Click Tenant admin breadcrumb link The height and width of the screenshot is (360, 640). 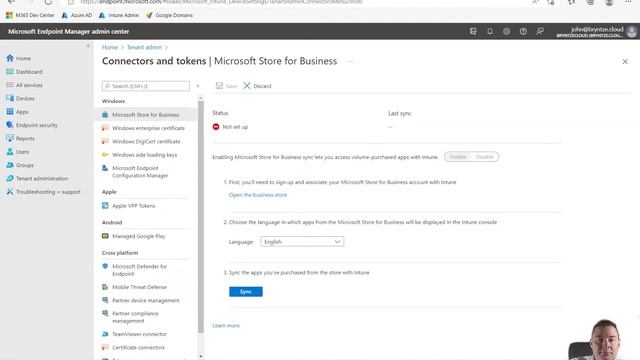(x=144, y=47)
